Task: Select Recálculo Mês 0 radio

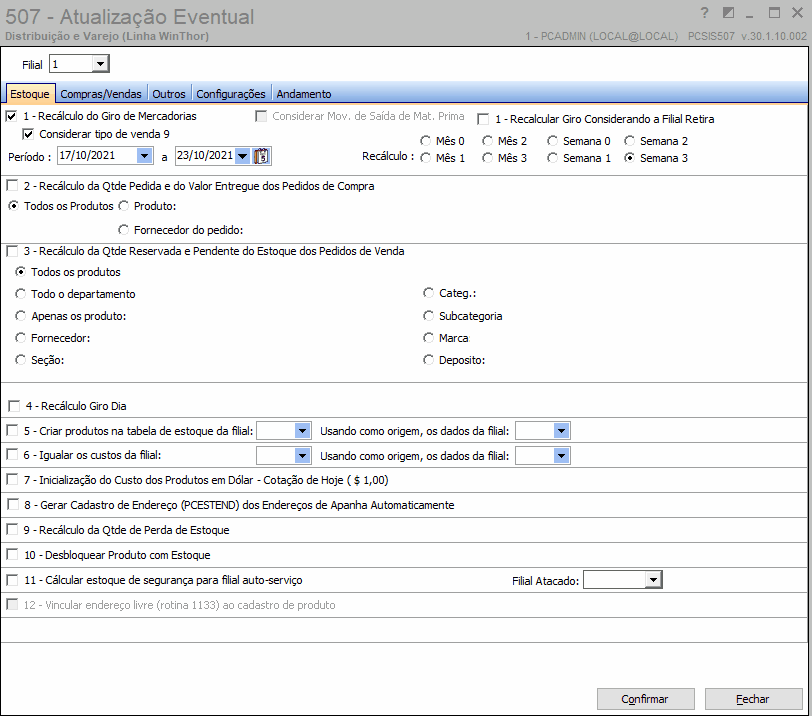Action: coord(426,141)
